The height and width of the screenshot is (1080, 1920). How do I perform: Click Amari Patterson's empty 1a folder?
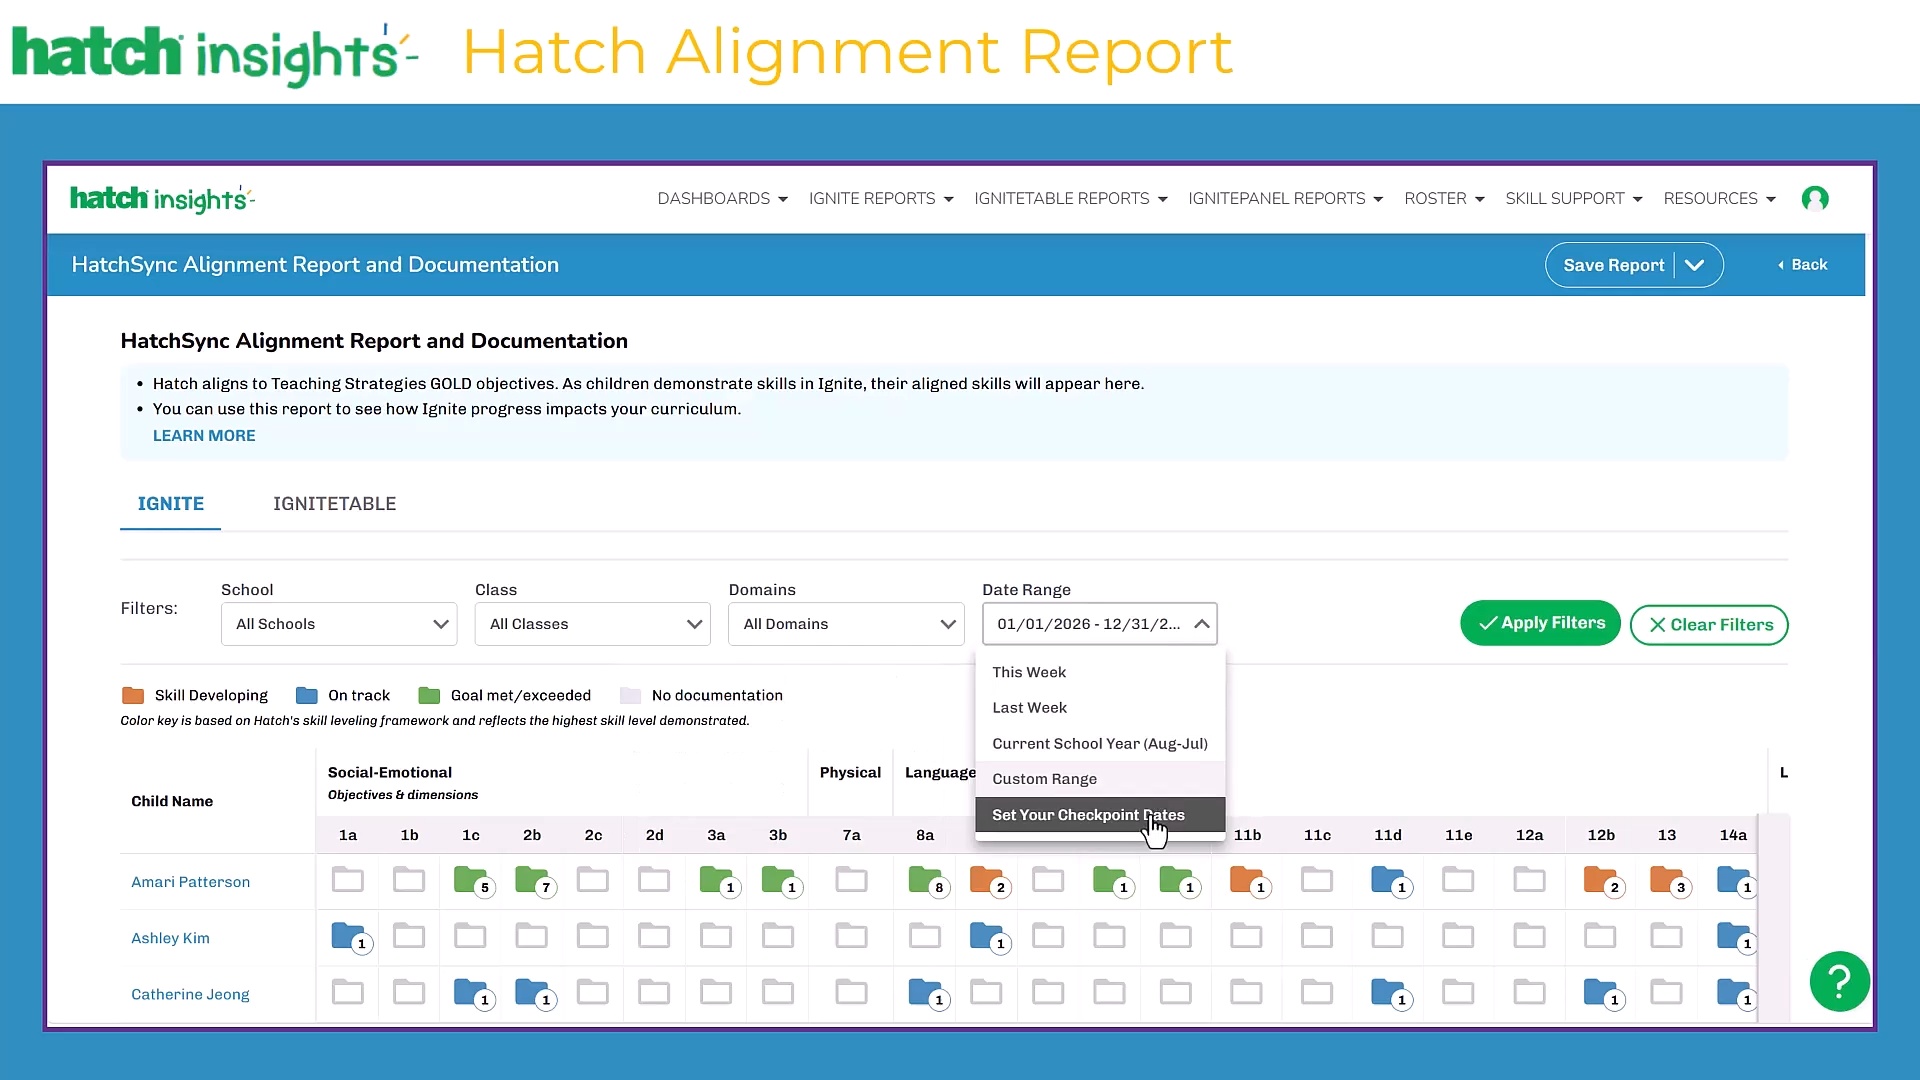pyautogui.click(x=348, y=880)
